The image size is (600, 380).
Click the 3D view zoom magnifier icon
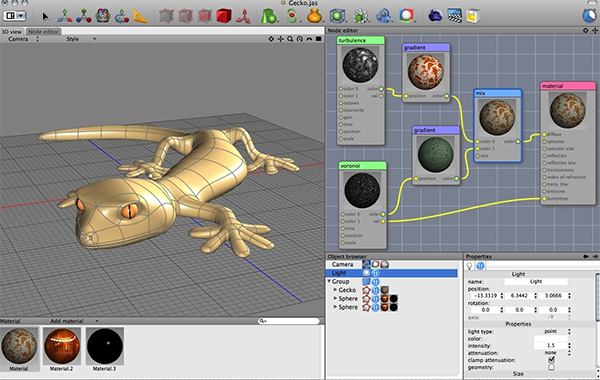tap(290, 39)
